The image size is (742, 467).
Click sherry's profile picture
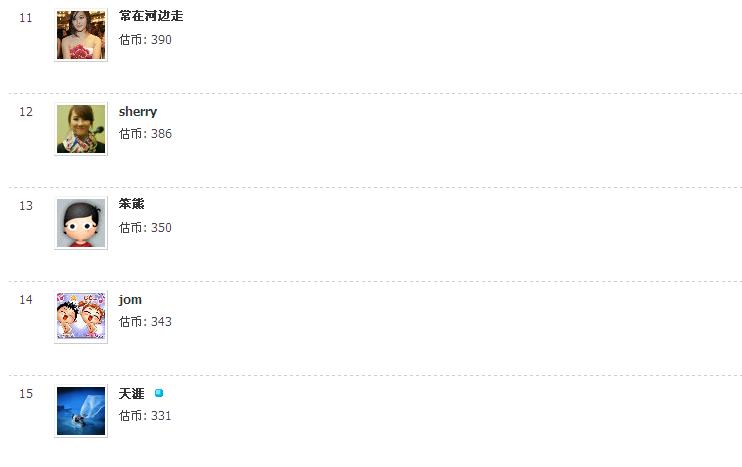point(81,129)
